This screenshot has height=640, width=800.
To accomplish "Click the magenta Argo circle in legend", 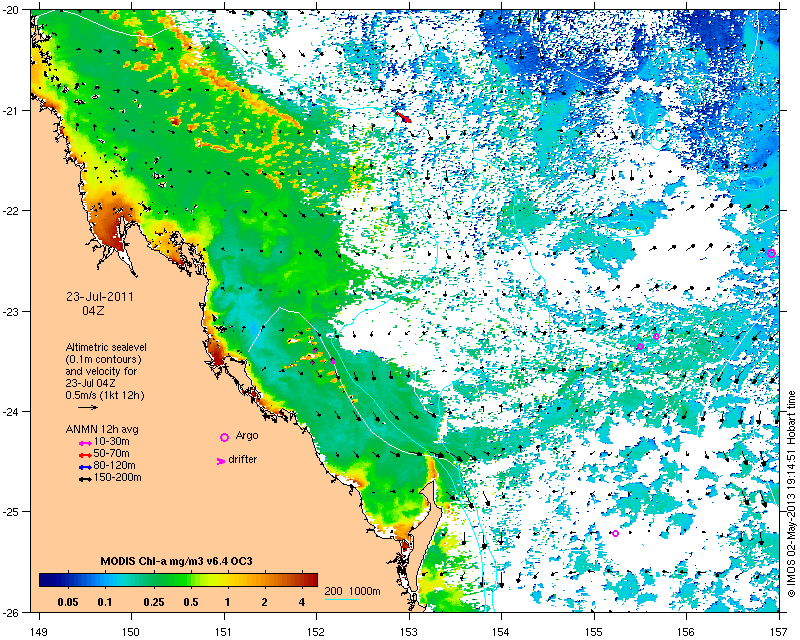I will 224,437.
